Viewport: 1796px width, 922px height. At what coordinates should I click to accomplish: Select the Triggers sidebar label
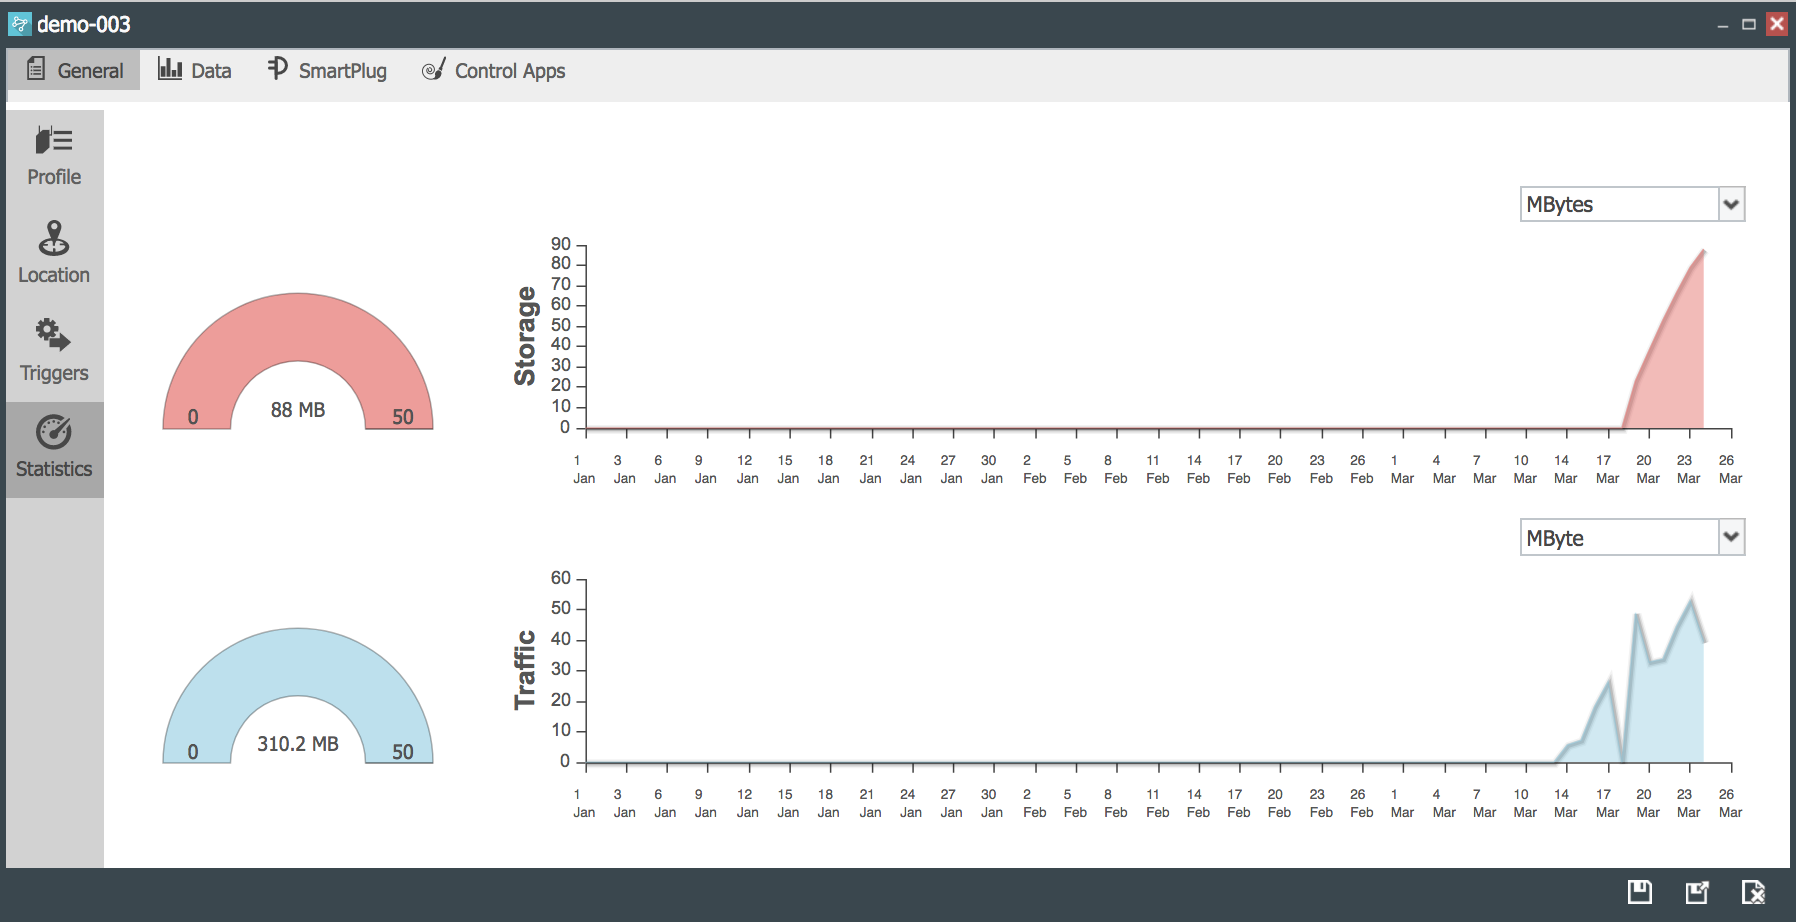point(54,373)
